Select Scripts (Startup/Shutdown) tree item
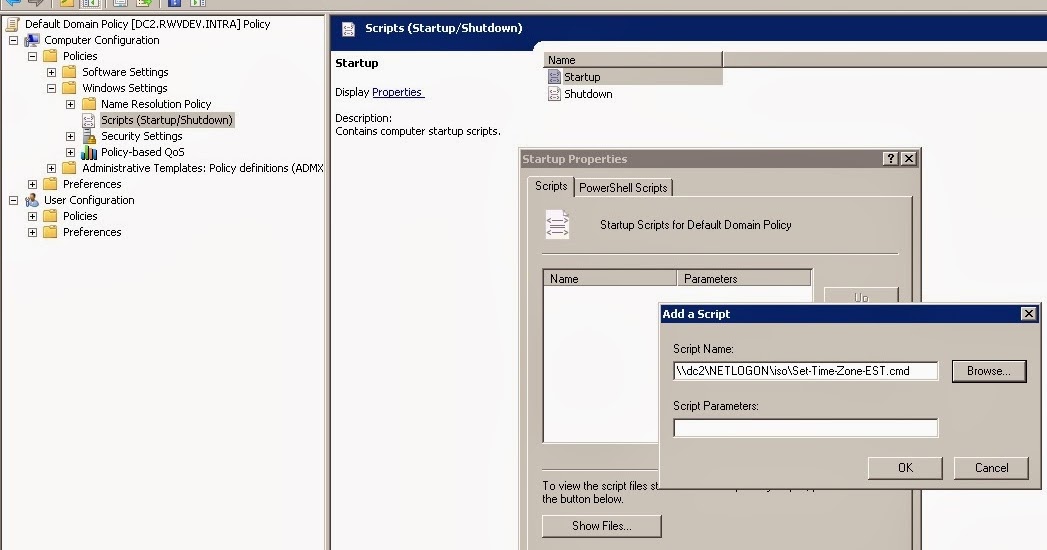 click(x=166, y=120)
